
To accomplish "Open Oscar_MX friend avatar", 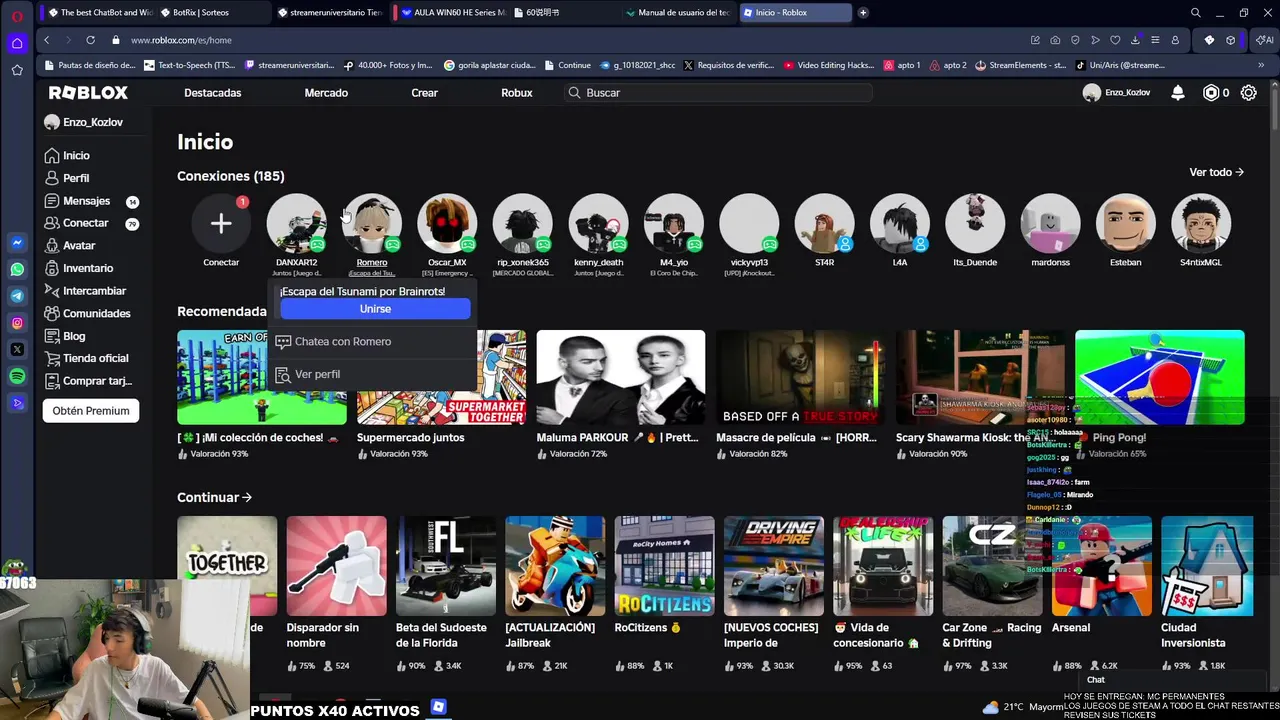I will pyautogui.click(x=447, y=223).
